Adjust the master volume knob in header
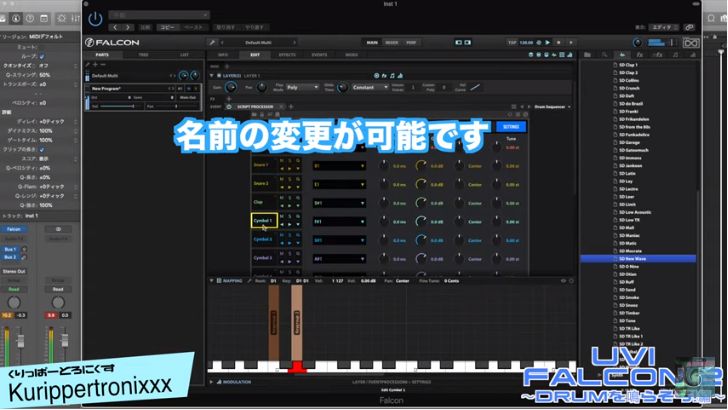 pos(637,43)
